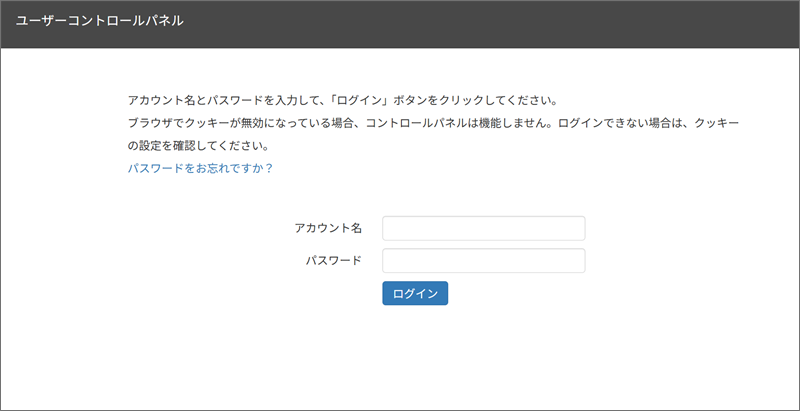Focus the パスワード input field
The height and width of the screenshot is (411, 800).
484,261
